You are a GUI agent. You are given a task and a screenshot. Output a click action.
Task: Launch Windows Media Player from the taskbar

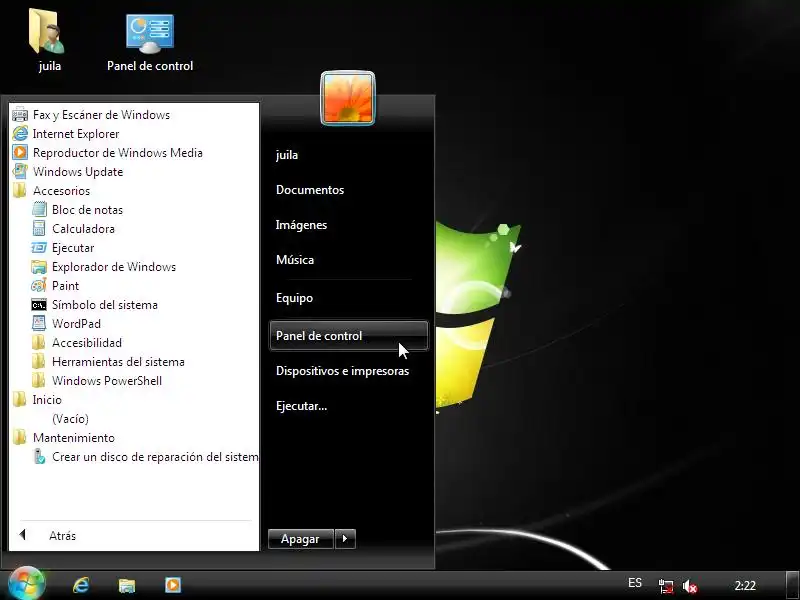[173, 585]
